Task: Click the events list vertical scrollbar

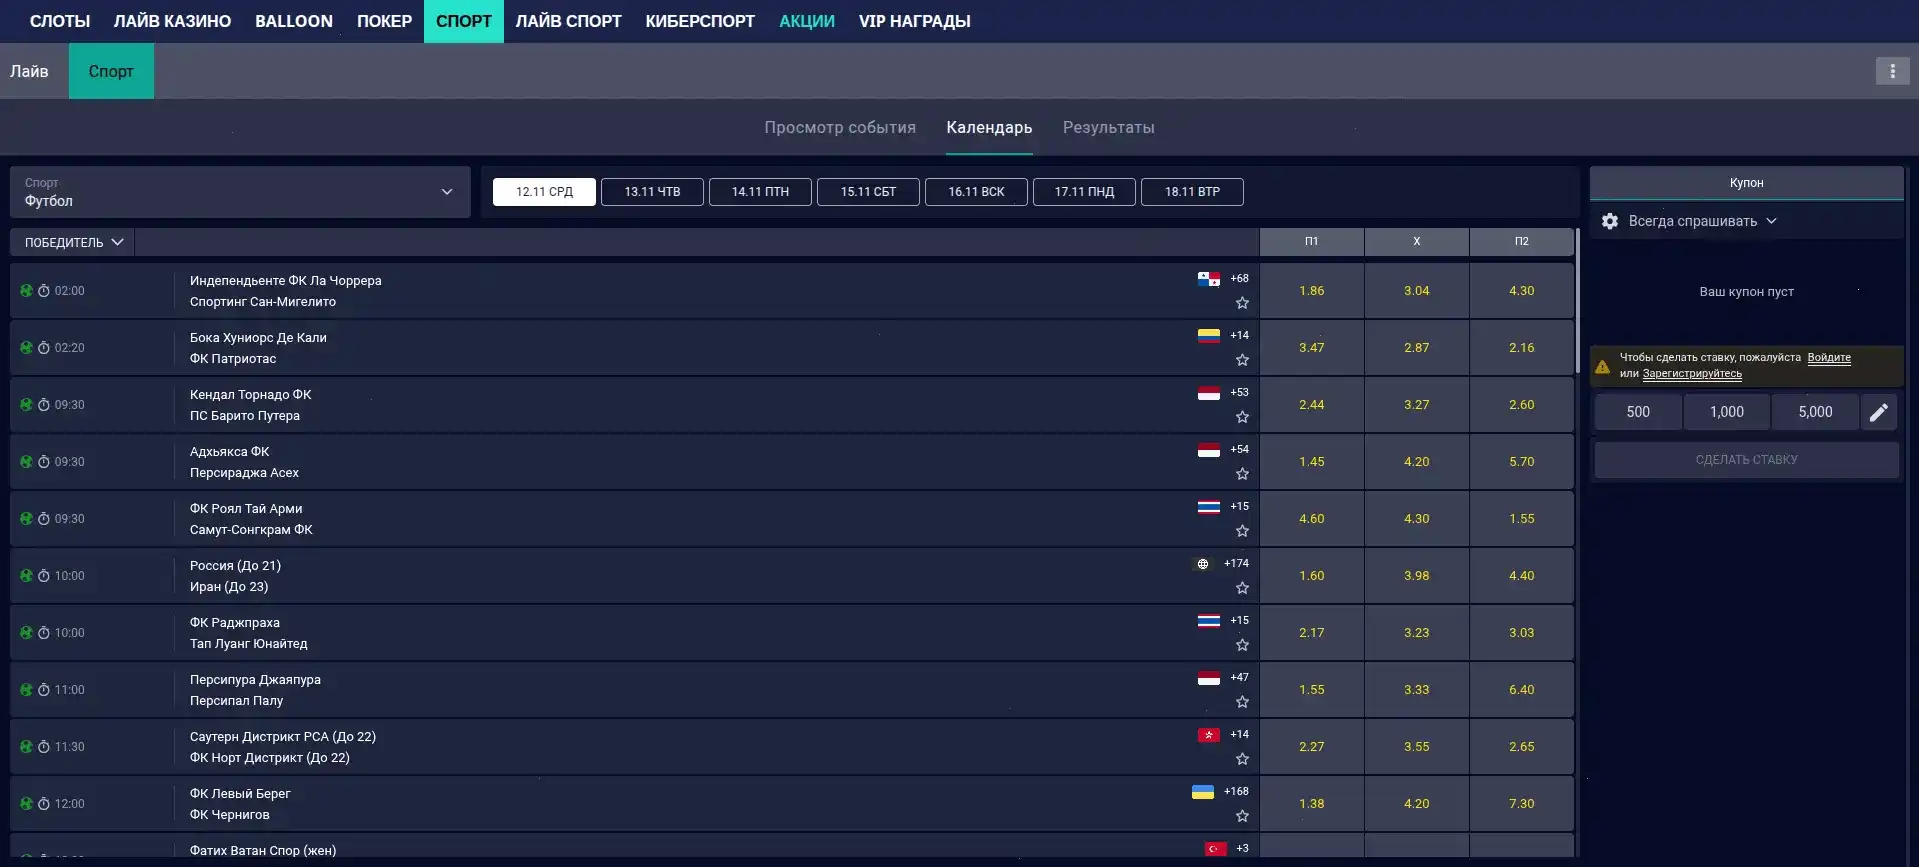Action: click(x=1577, y=300)
